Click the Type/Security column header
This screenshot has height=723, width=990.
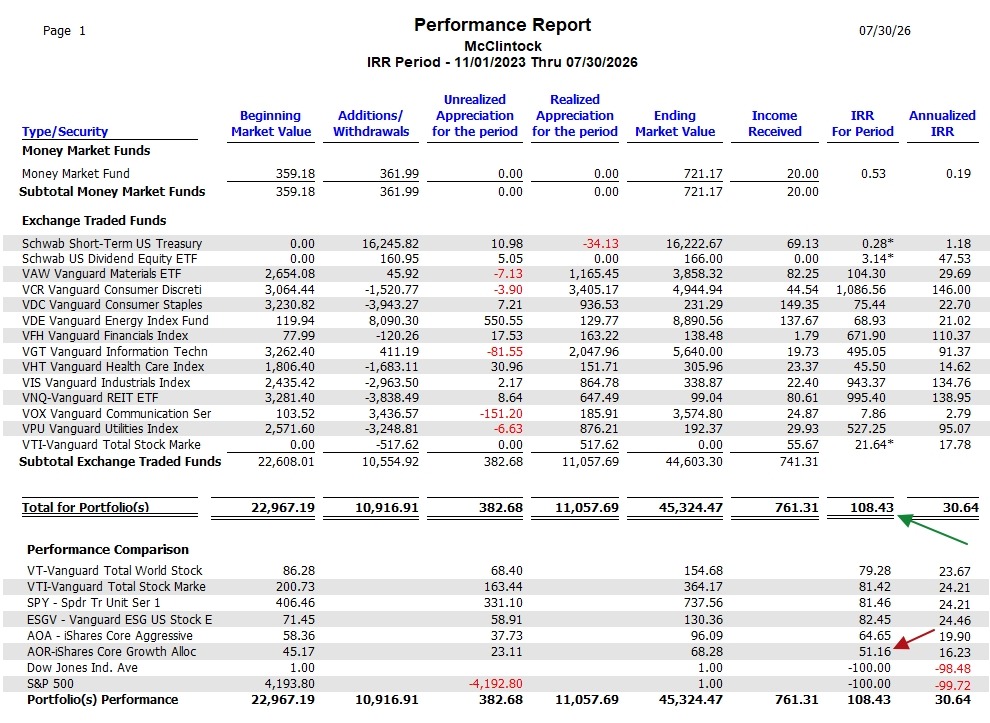65,131
